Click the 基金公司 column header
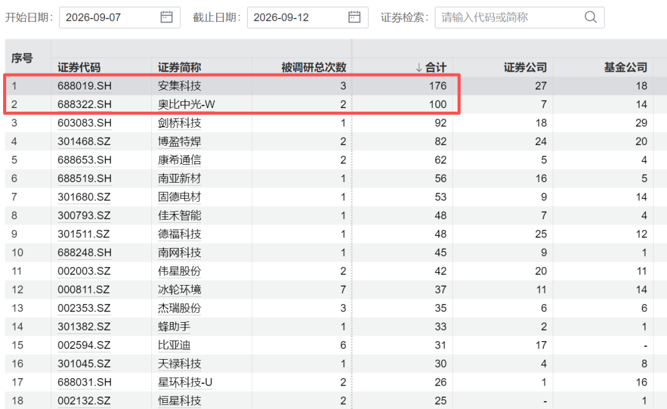This screenshot has width=667, height=409. pos(626,67)
